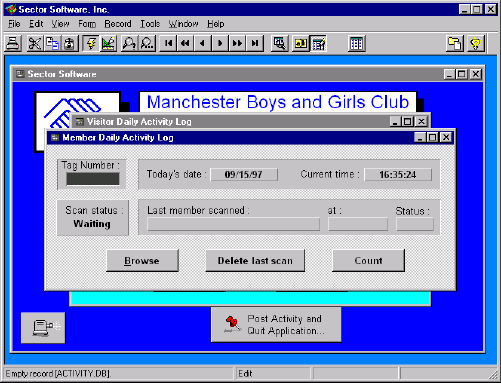The width and height of the screenshot is (501, 383).
Task: Click the Today's date field 09/15/97
Action: 244,175
